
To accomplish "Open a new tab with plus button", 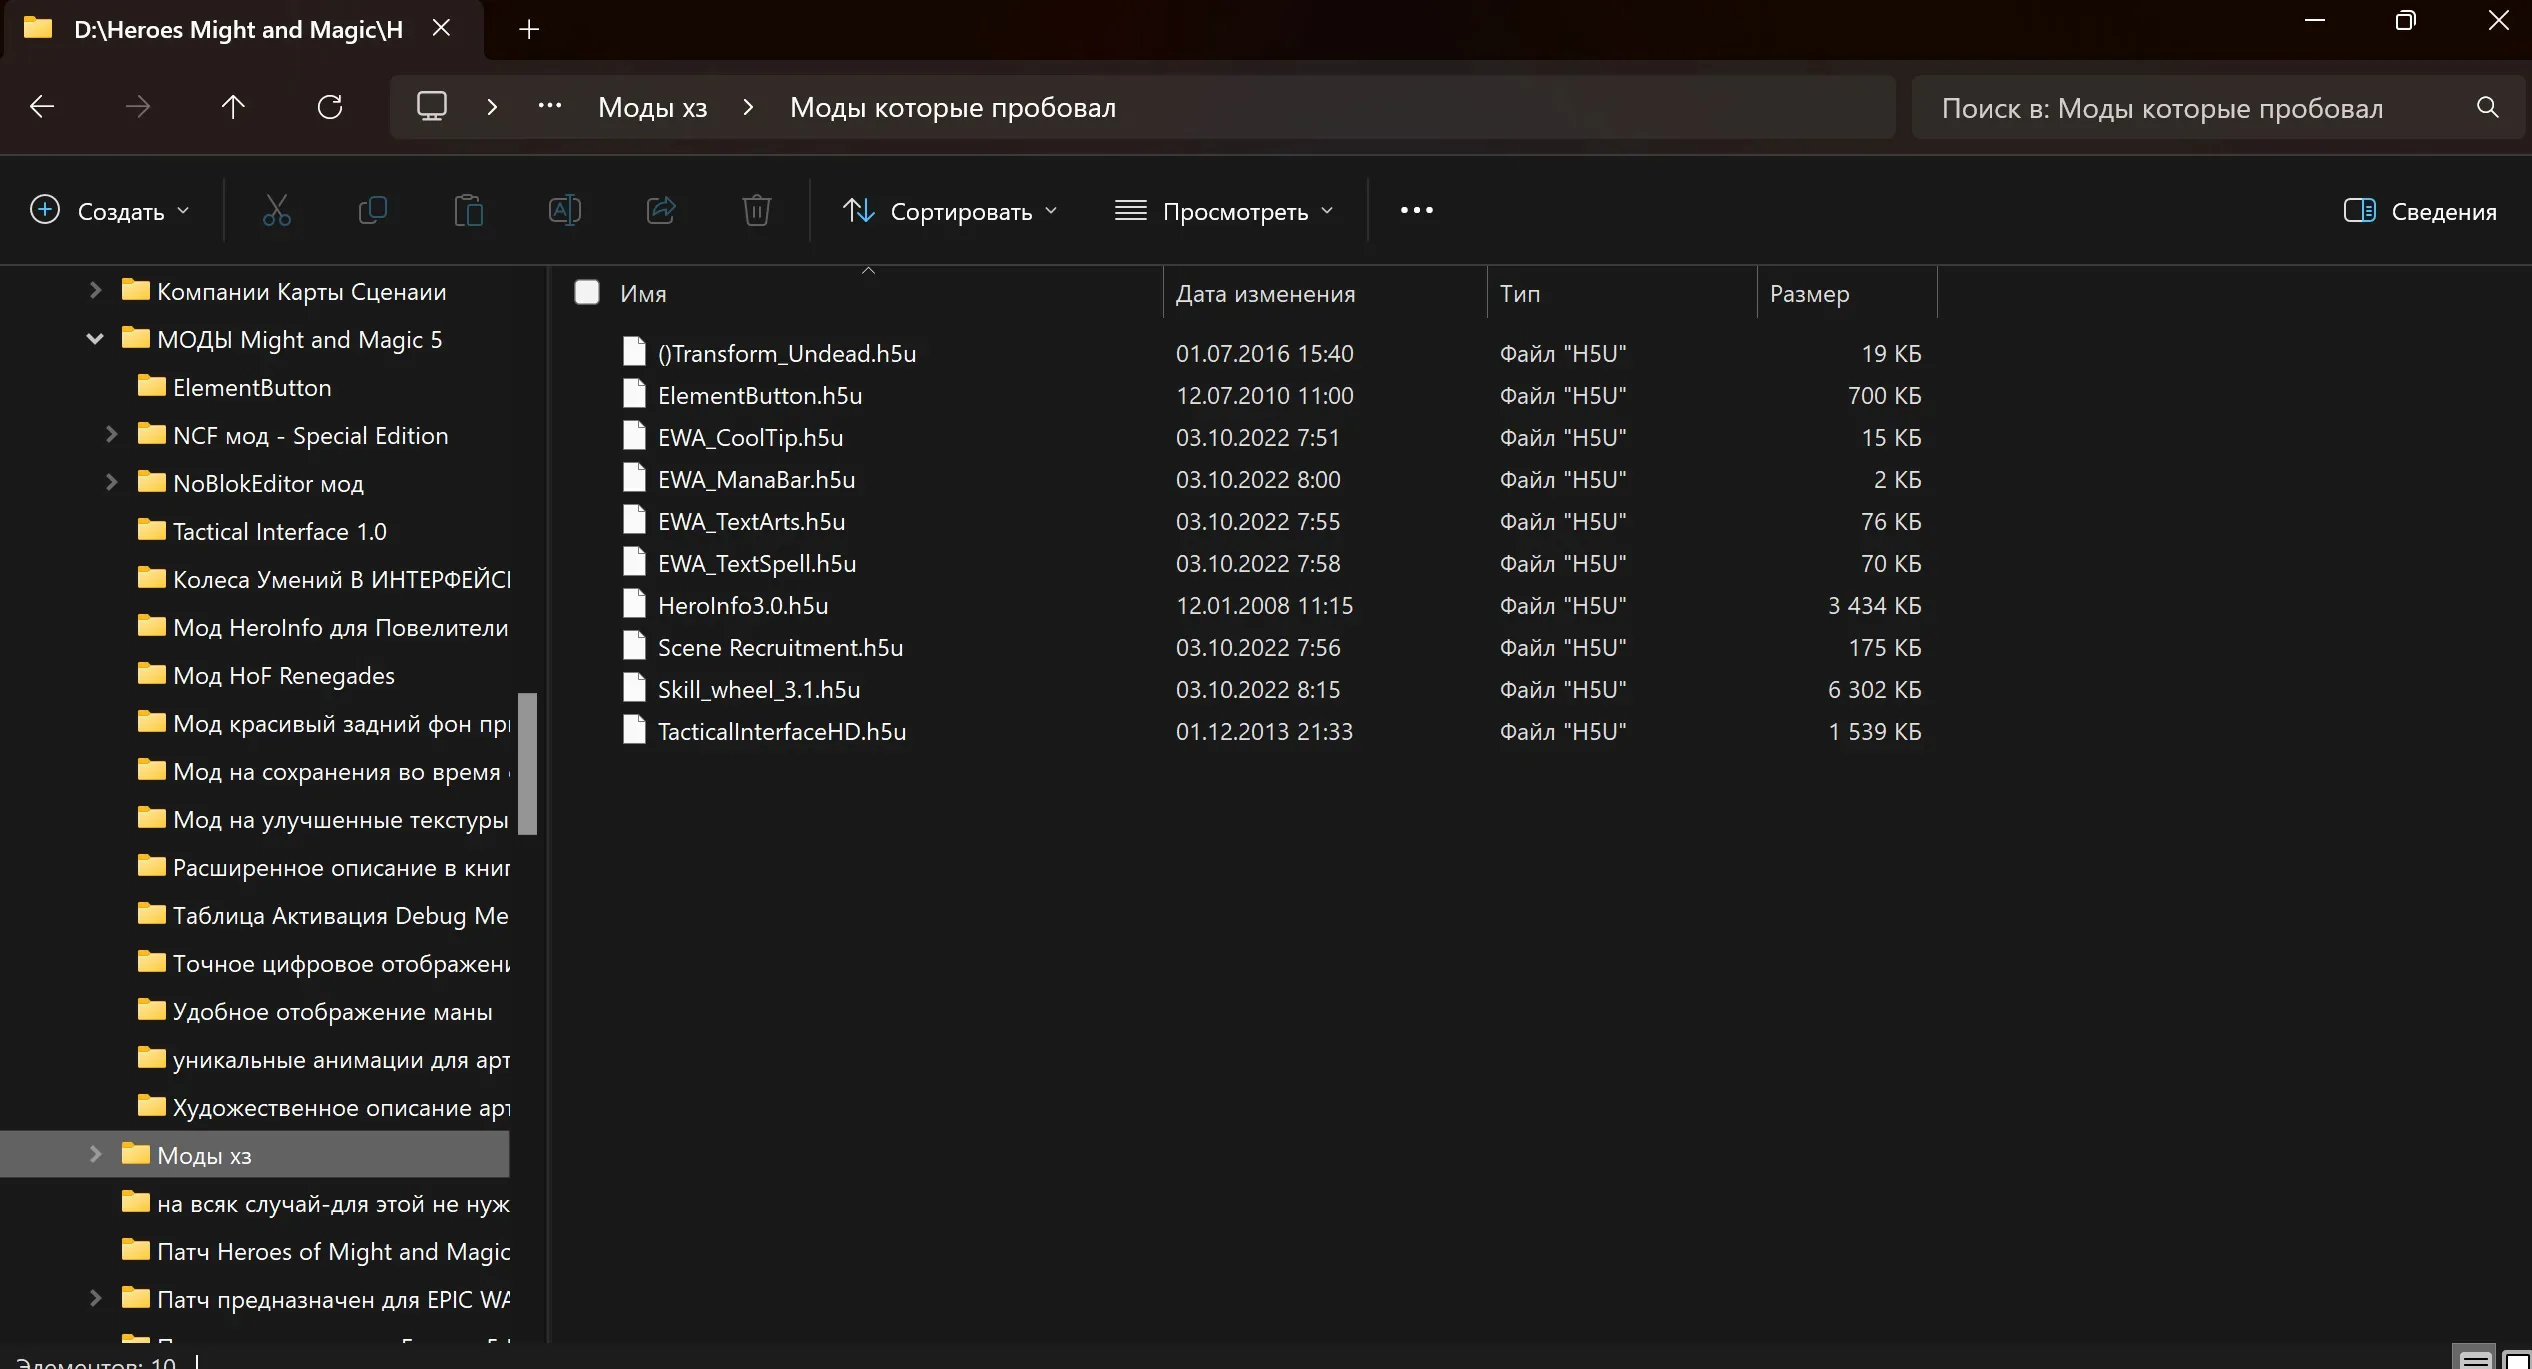I will [x=529, y=29].
